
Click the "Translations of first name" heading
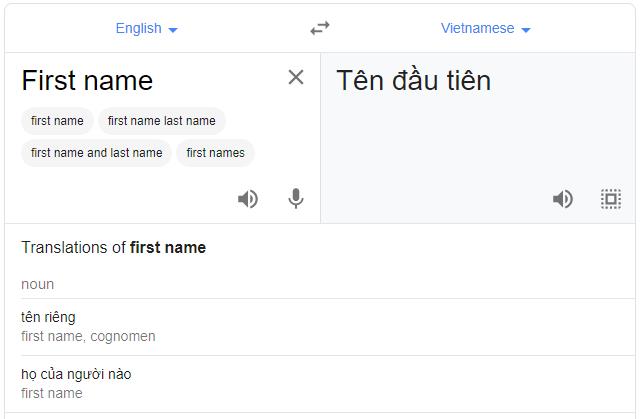click(113, 247)
